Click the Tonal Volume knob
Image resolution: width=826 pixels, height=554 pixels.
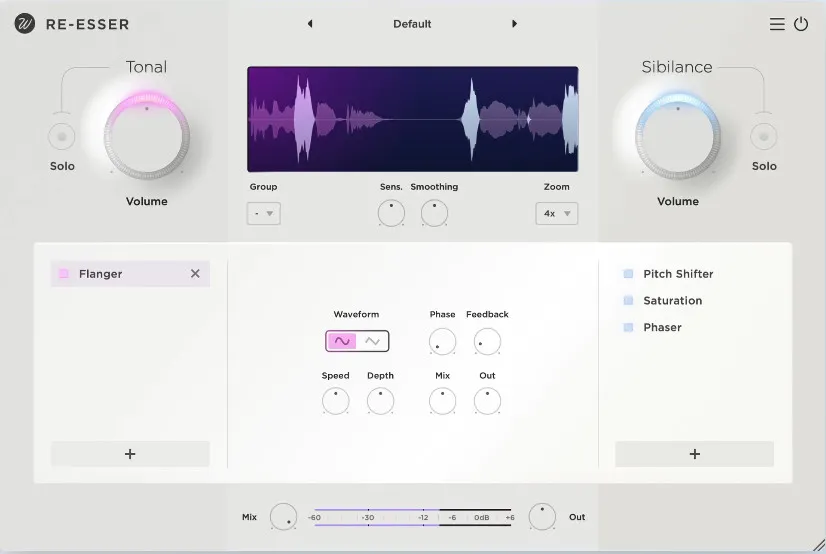[x=146, y=137]
